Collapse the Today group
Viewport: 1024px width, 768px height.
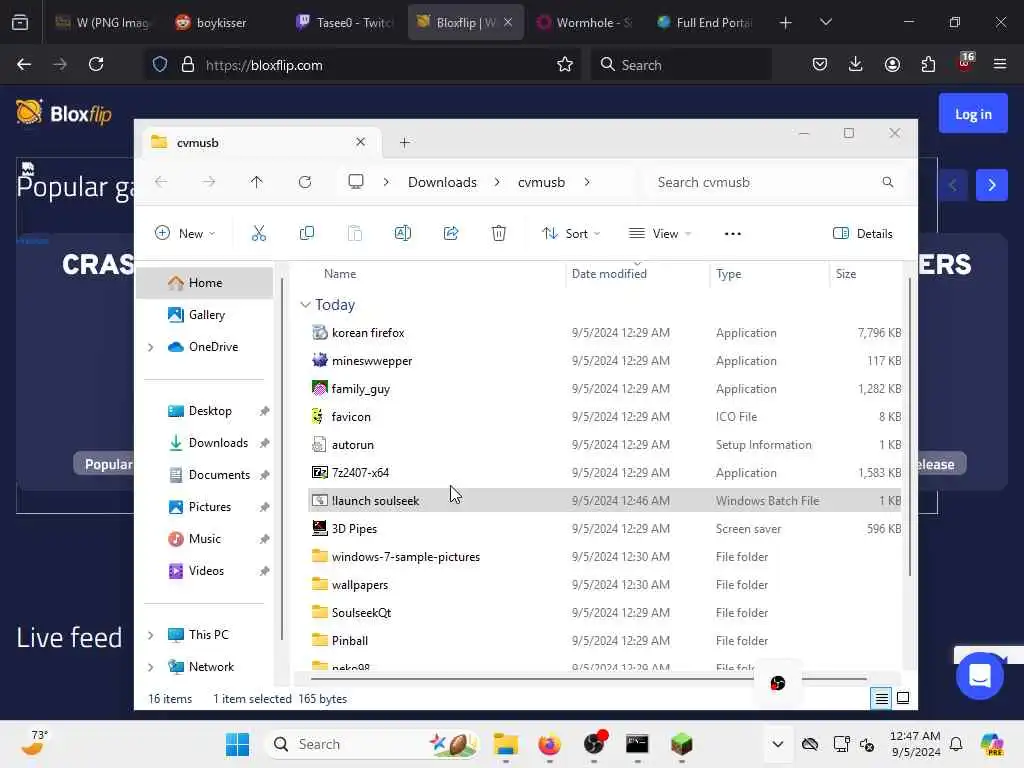point(305,305)
